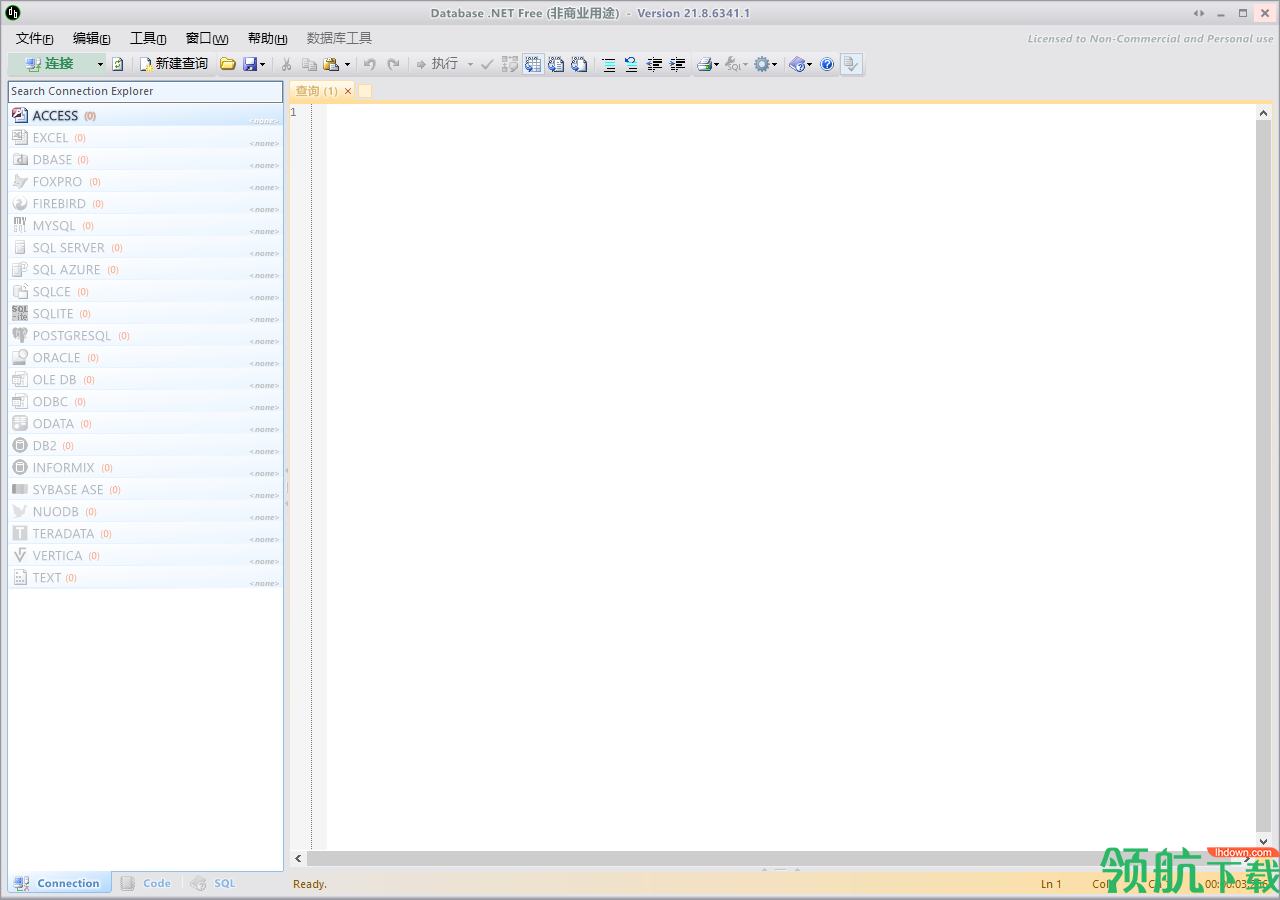The width and height of the screenshot is (1280, 900).
Task: Select the 查询 (1) query tab
Action: pyautogui.click(x=317, y=91)
